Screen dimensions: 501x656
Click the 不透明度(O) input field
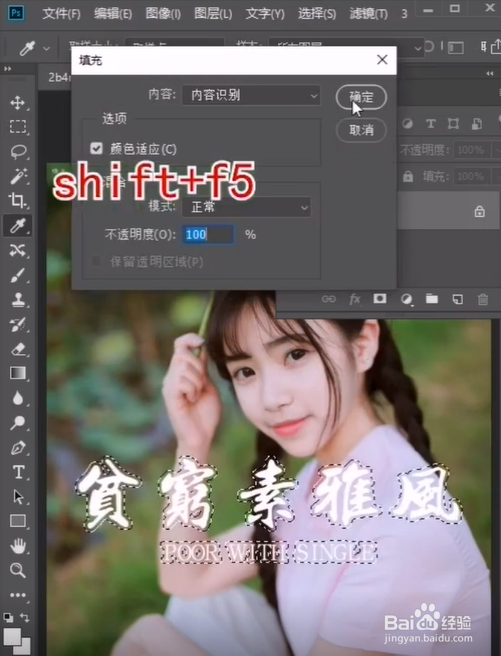[x=208, y=234]
